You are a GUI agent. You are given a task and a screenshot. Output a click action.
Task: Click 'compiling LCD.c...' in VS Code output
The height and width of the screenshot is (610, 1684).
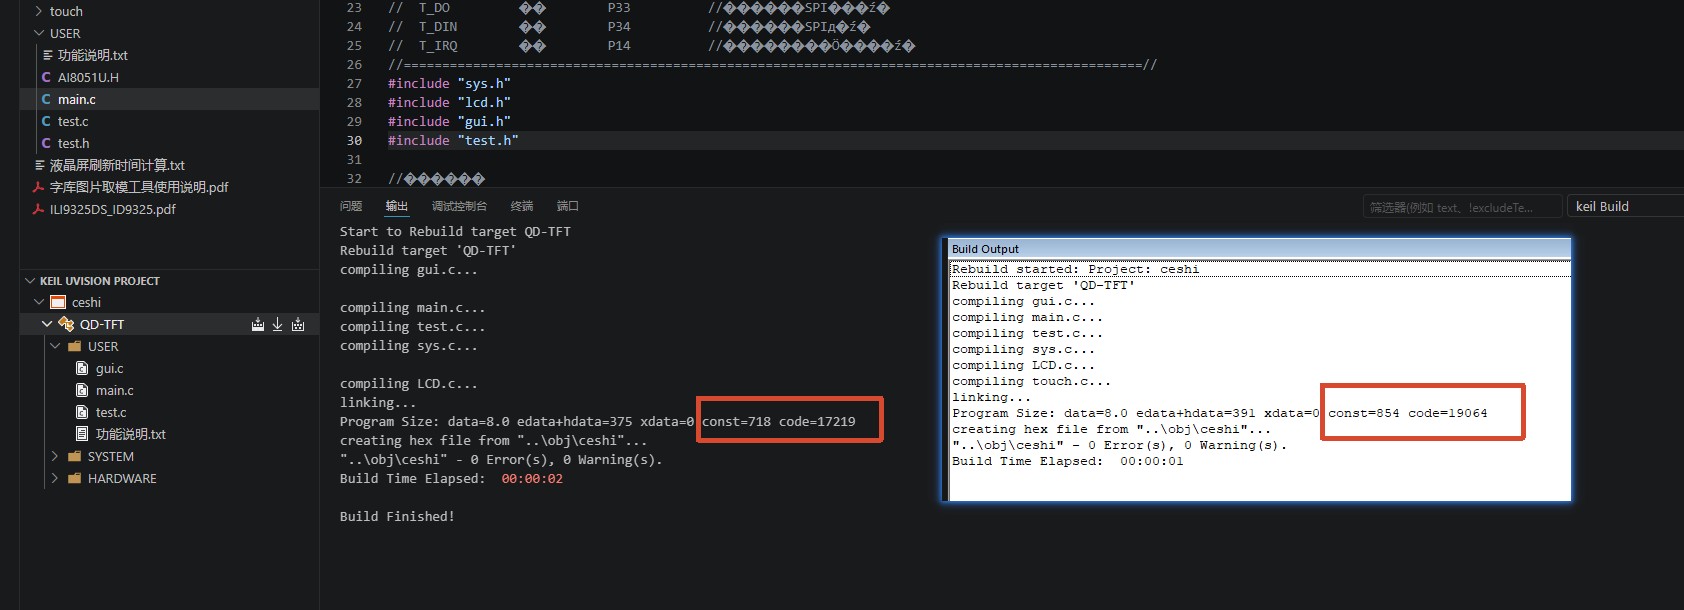coord(409,383)
